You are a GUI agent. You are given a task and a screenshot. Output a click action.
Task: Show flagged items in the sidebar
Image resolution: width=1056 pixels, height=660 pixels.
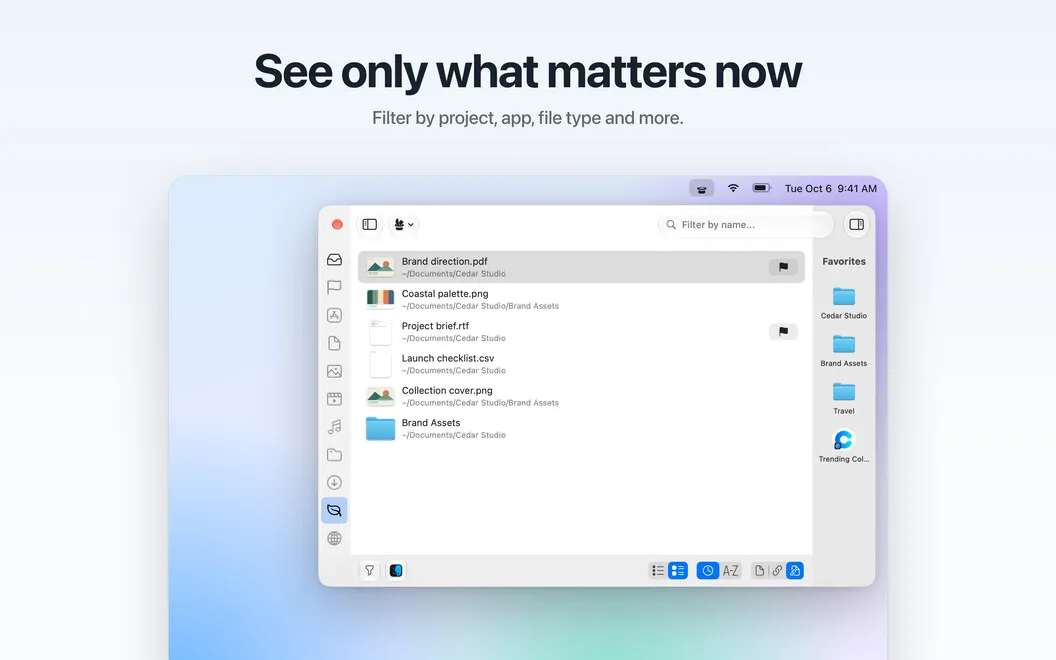point(334,288)
